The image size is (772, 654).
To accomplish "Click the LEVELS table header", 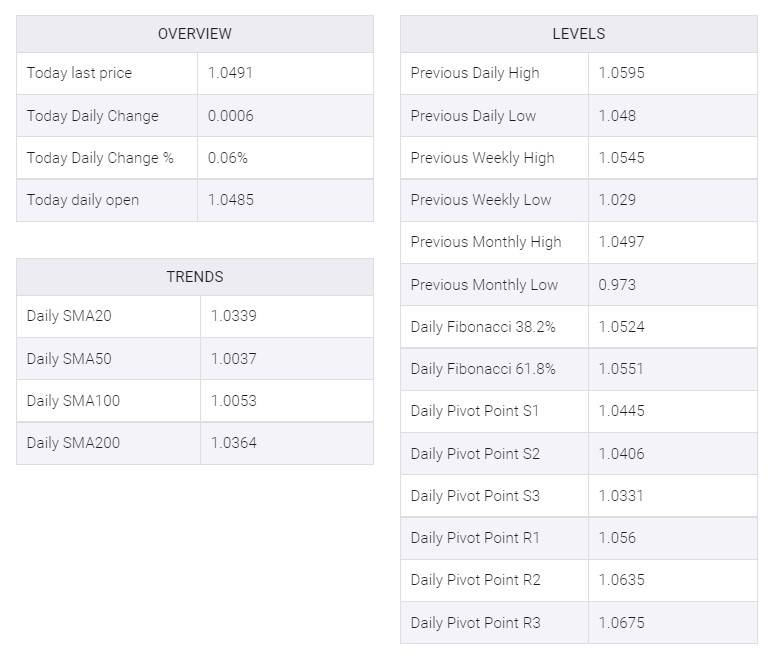I will click(x=578, y=34).
